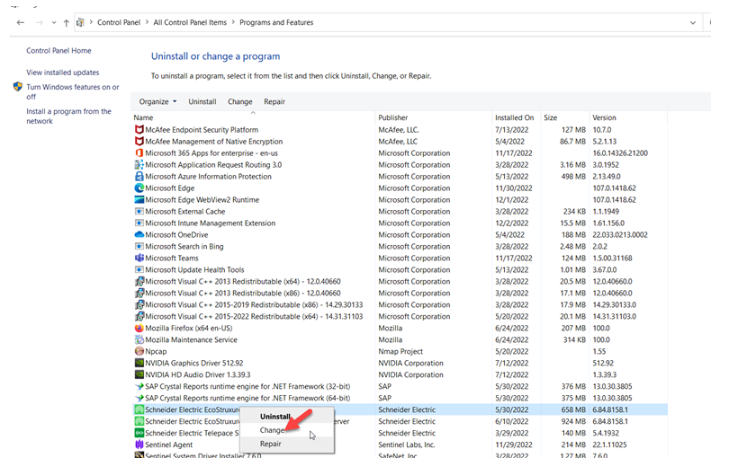The height and width of the screenshot is (473, 737).
Task: Click Nmap Project publisher cell
Action: pyautogui.click(x=400, y=351)
